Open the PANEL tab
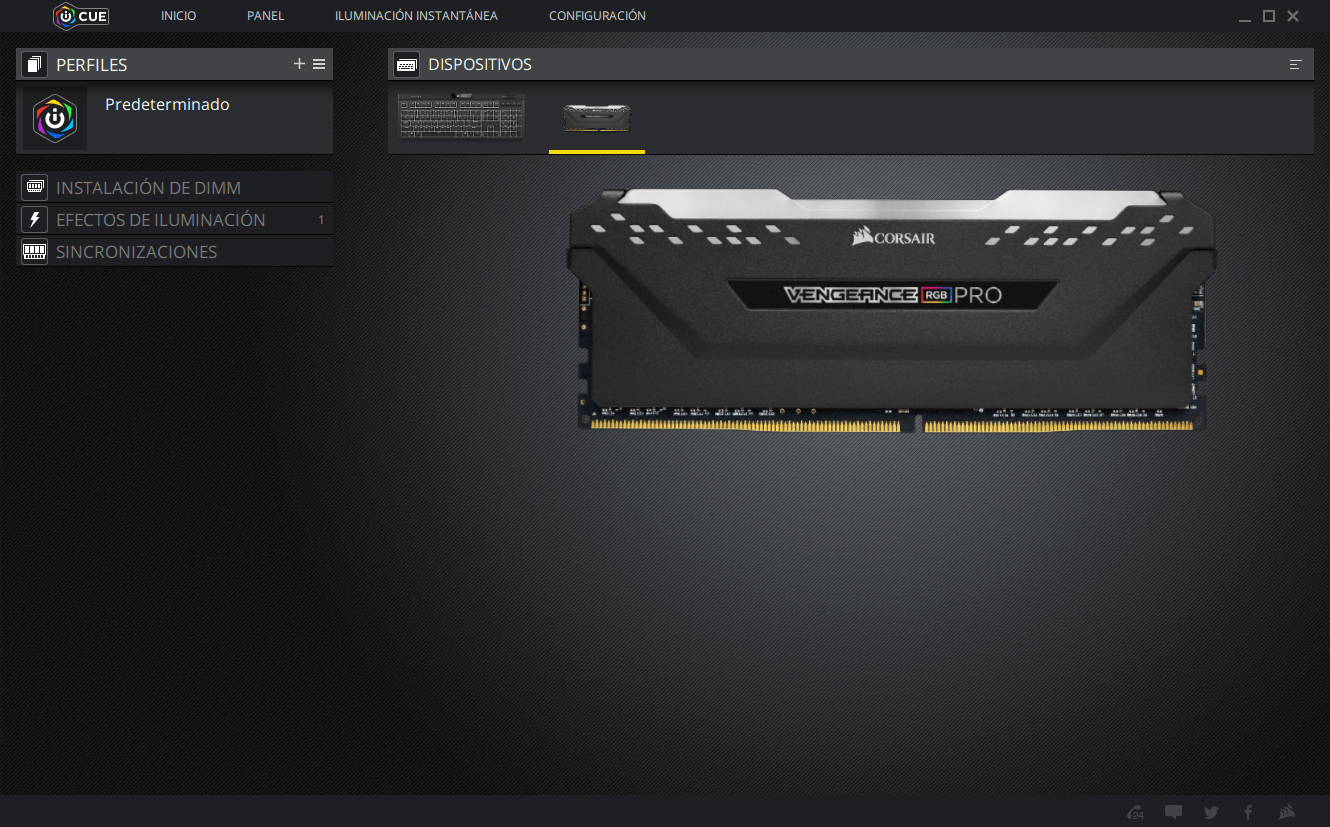This screenshot has width=1330, height=827. click(x=266, y=16)
